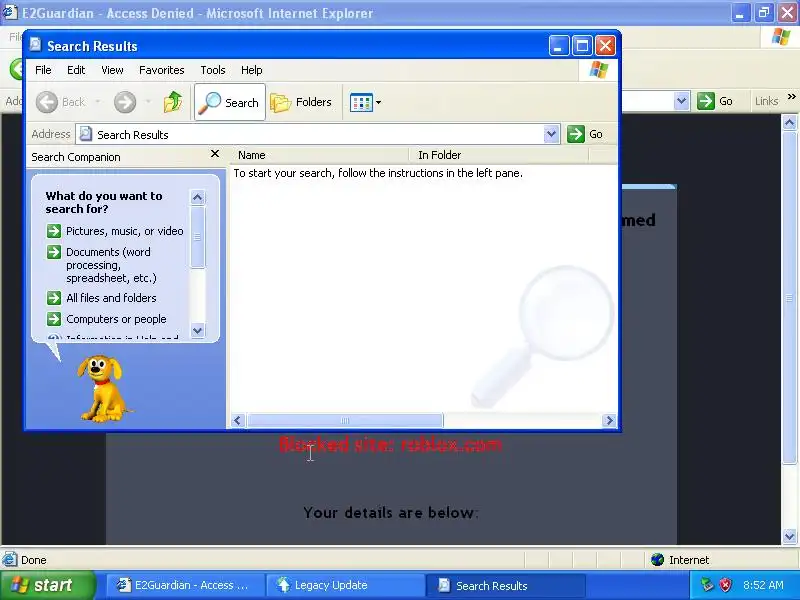Click results pane right scroll arrow

(609, 420)
